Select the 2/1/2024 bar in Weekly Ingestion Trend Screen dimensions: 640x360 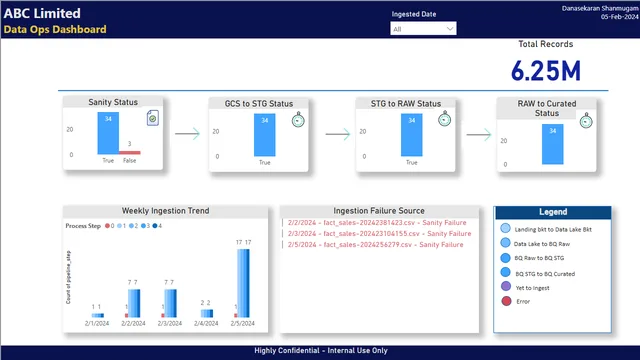[98, 315]
